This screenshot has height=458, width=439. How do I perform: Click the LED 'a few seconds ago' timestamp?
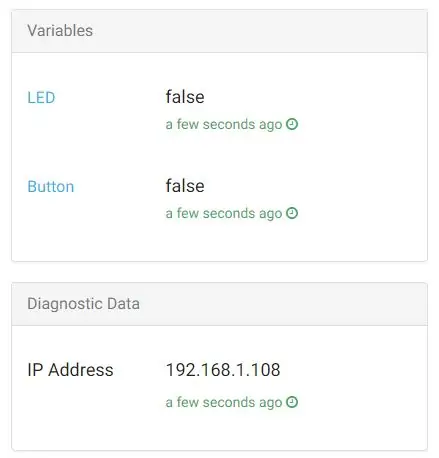tap(224, 124)
